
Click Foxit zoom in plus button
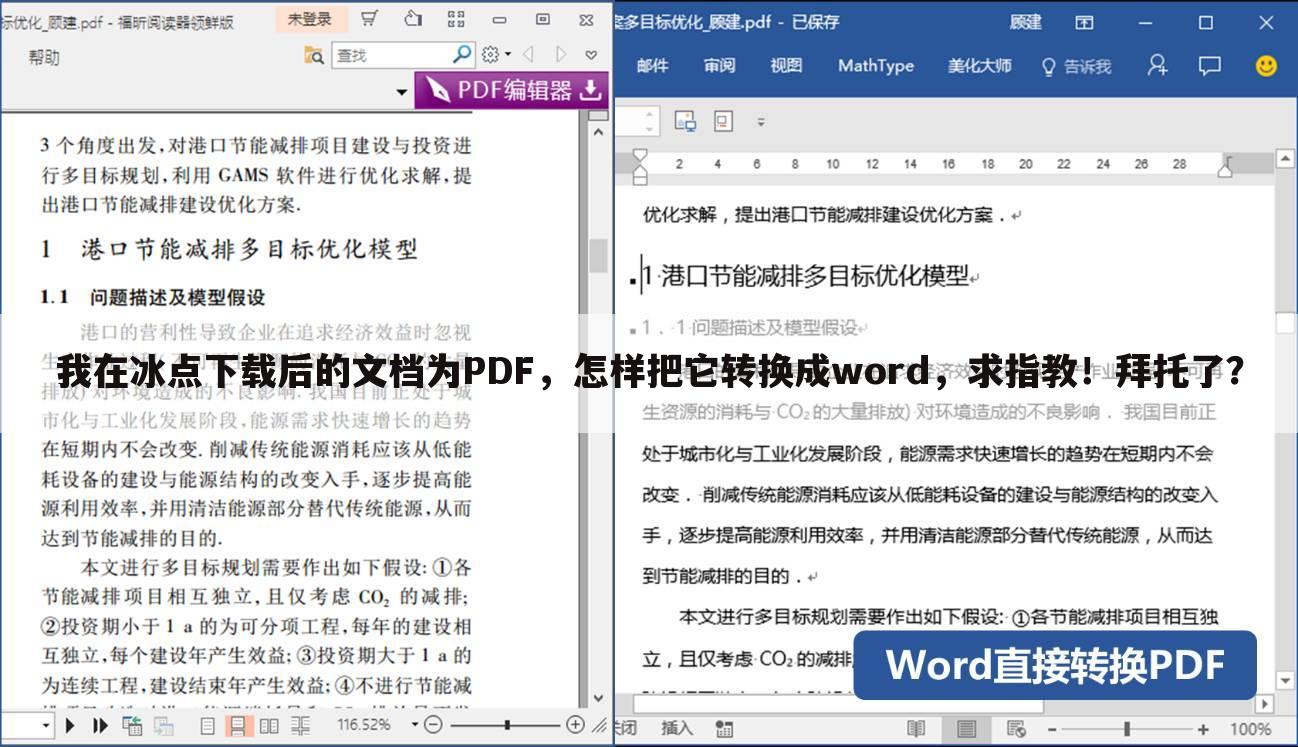pos(575,725)
